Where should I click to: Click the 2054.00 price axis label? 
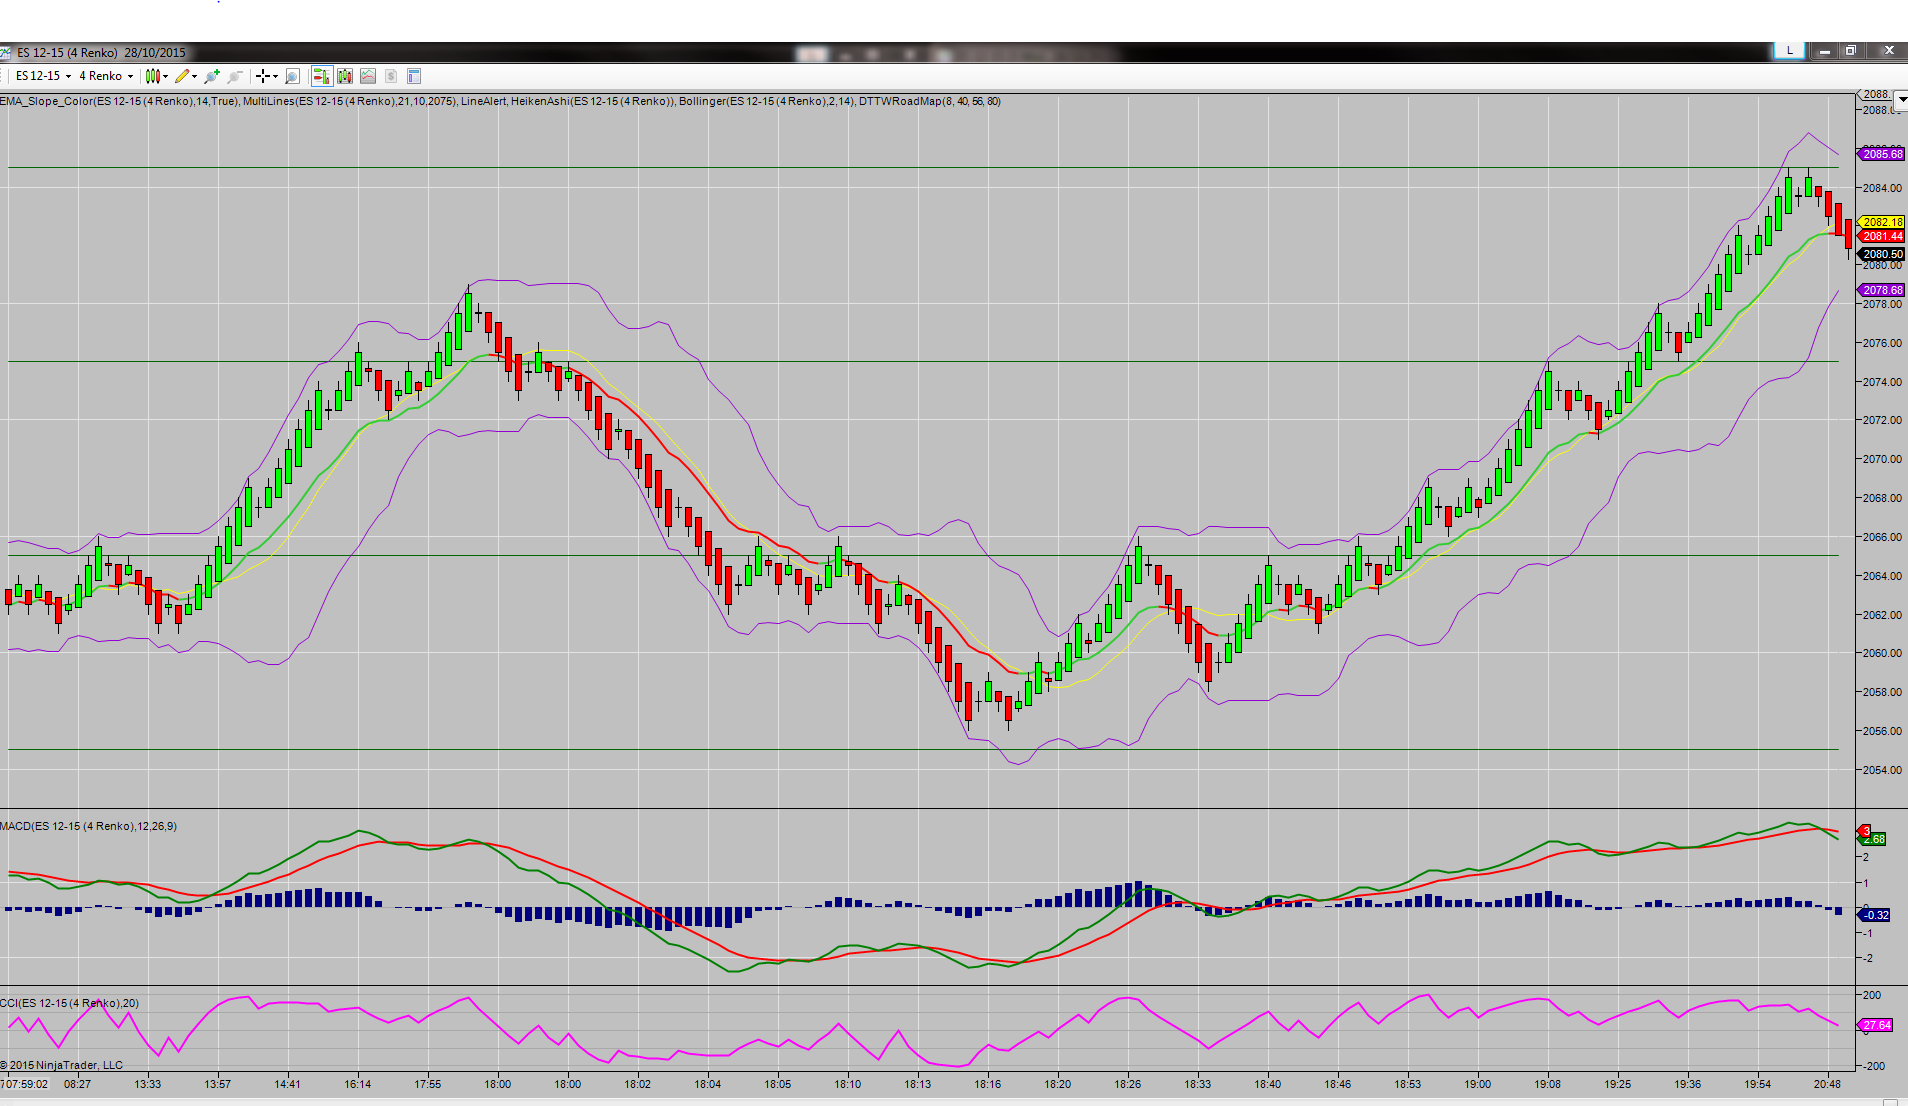[x=1882, y=770]
